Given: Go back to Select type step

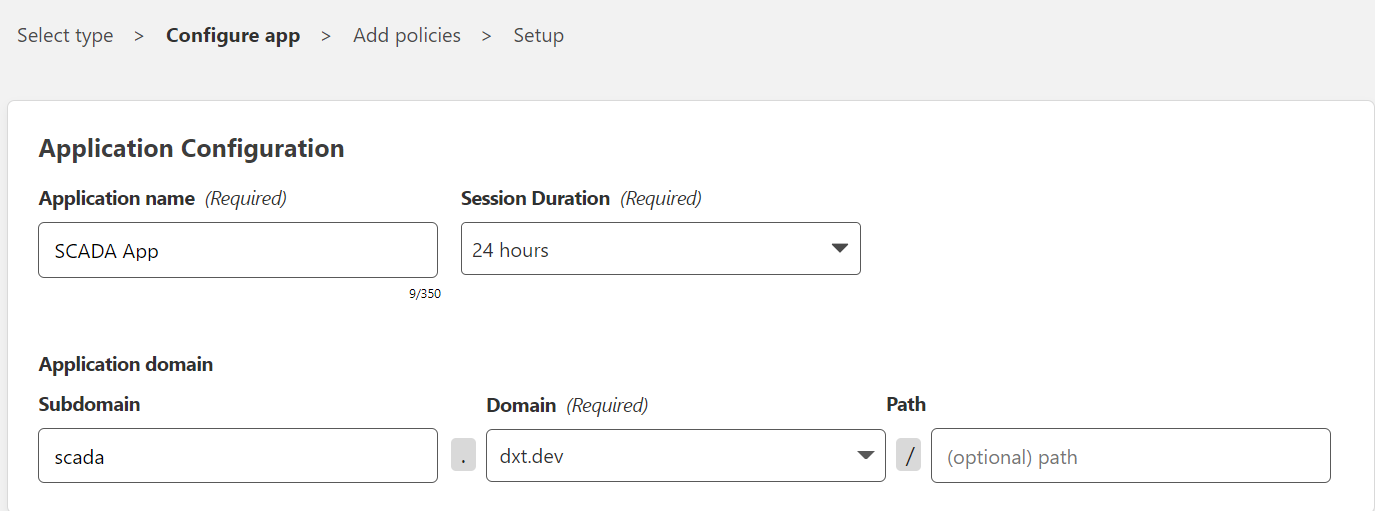Looking at the screenshot, I should (x=65, y=35).
